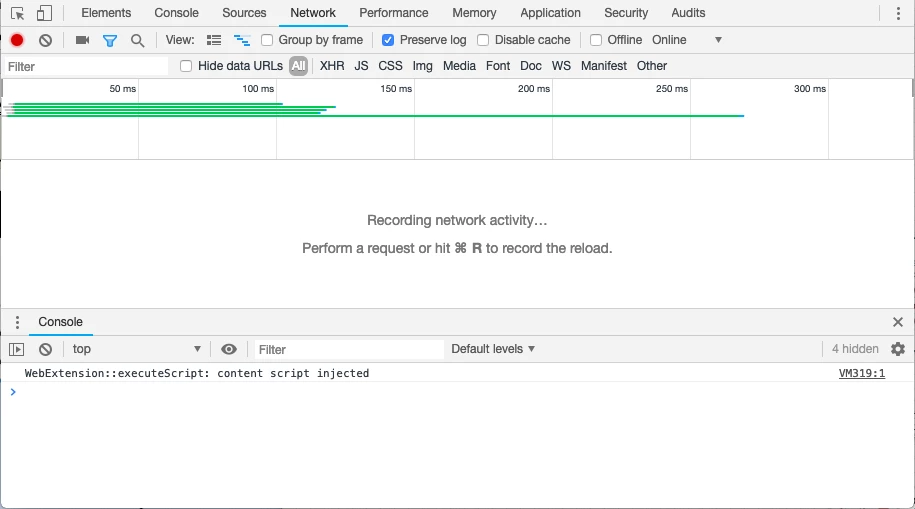Viewport: 915px width, 509px height.
Task: Uncheck the Preserve log checkbox
Action: point(387,40)
